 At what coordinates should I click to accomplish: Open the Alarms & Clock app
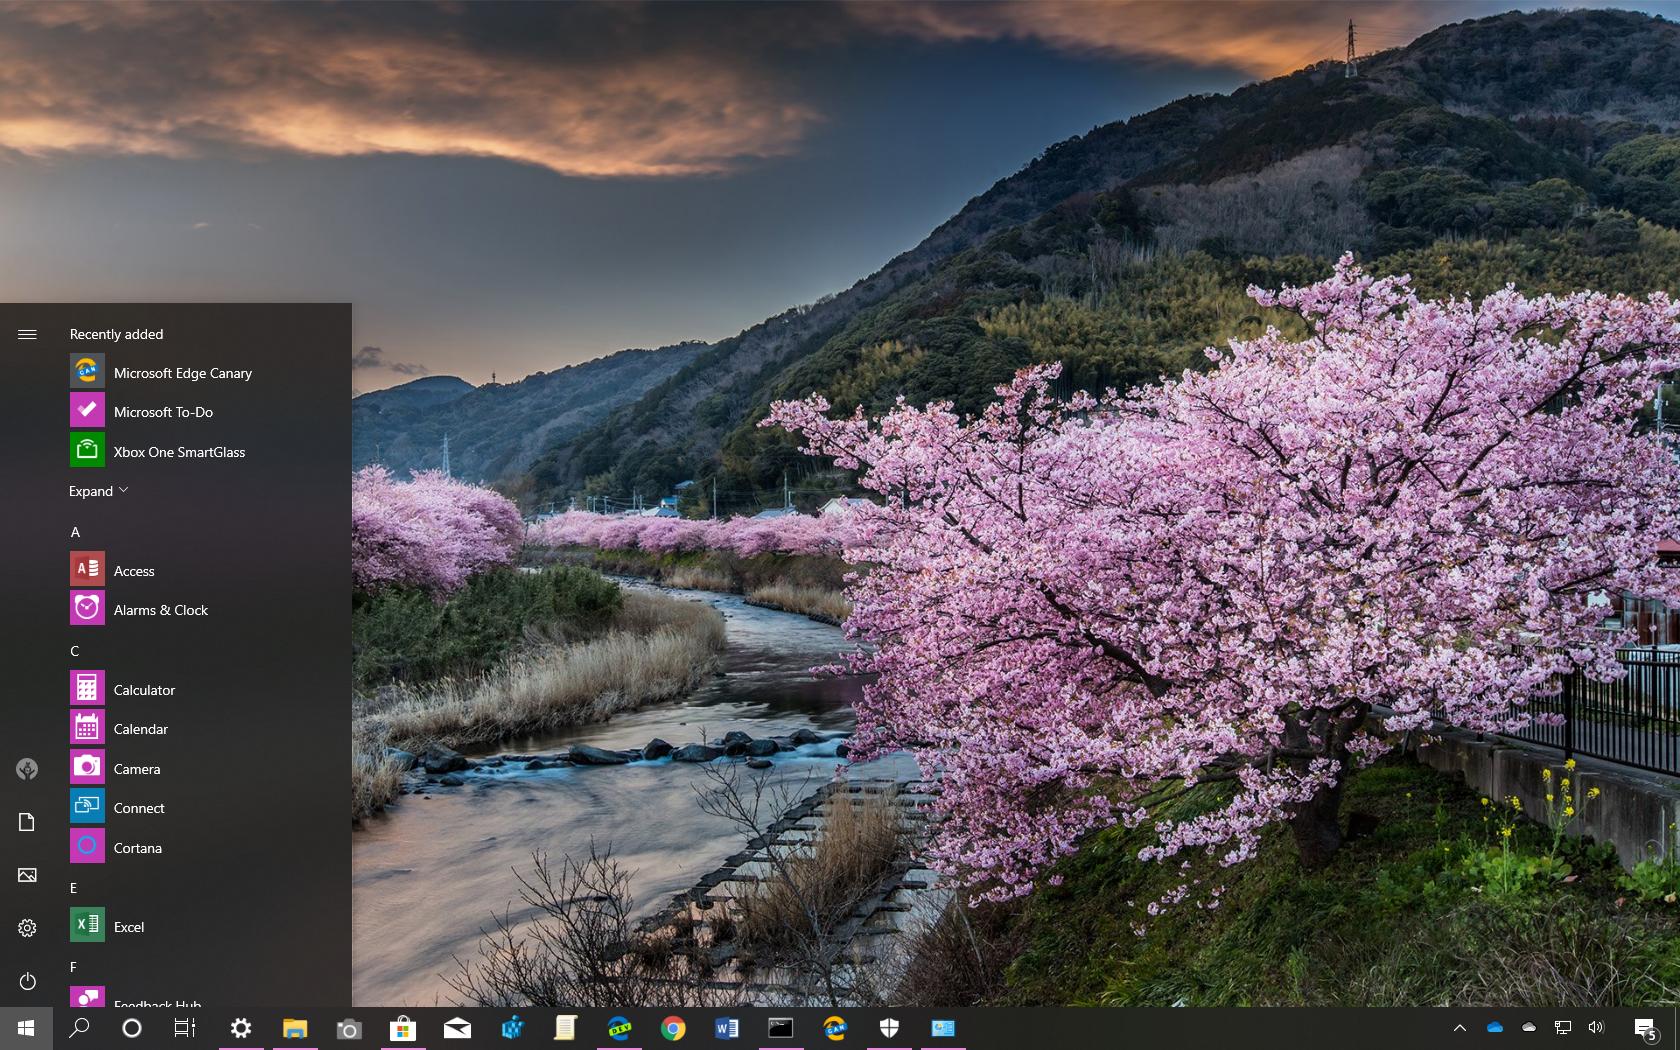pyautogui.click(x=161, y=609)
